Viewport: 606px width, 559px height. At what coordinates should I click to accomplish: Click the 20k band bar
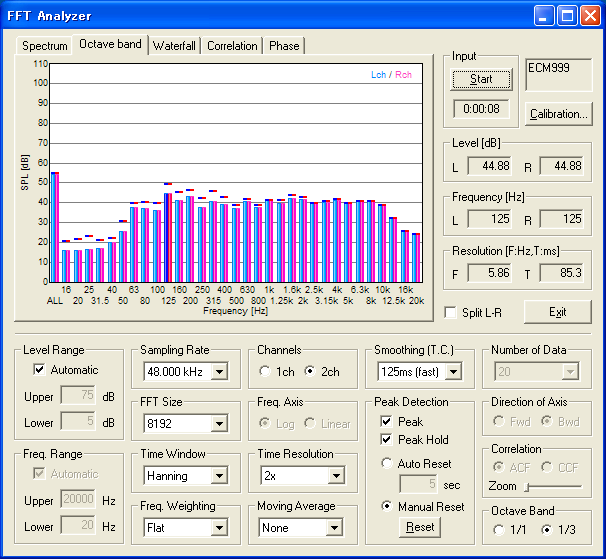[416, 258]
